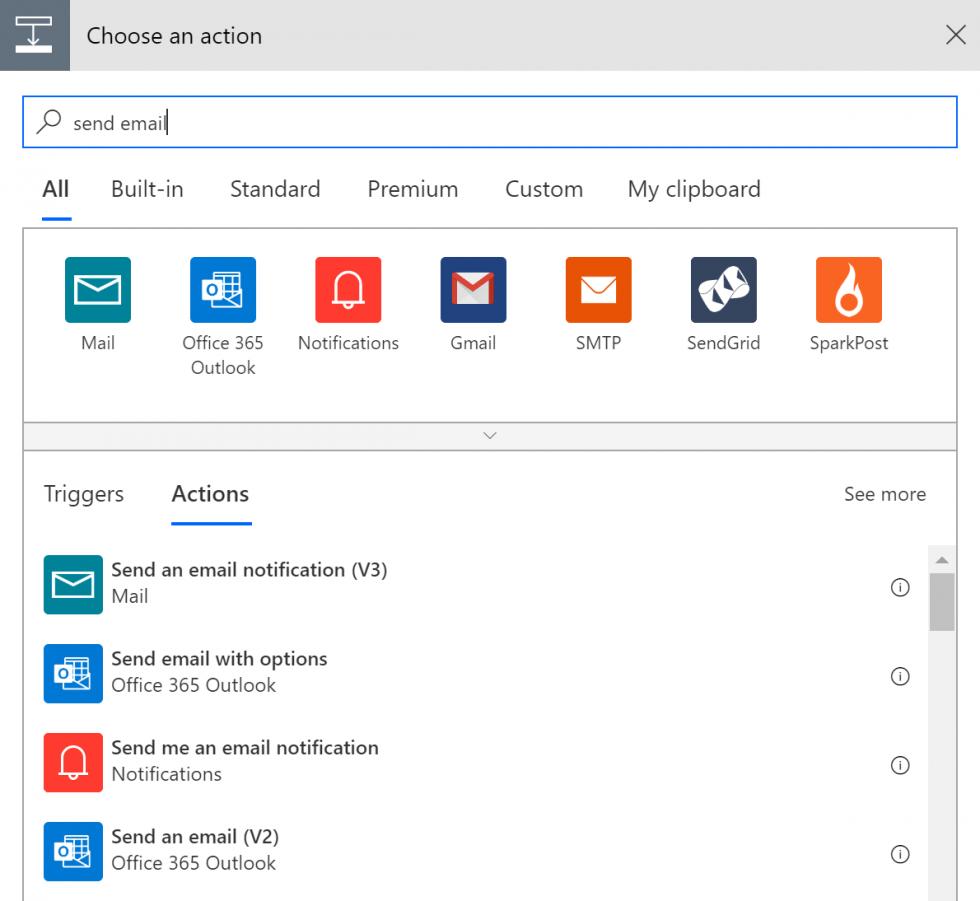
Task: Choose the SendGrid connector icon
Action: click(724, 290)
